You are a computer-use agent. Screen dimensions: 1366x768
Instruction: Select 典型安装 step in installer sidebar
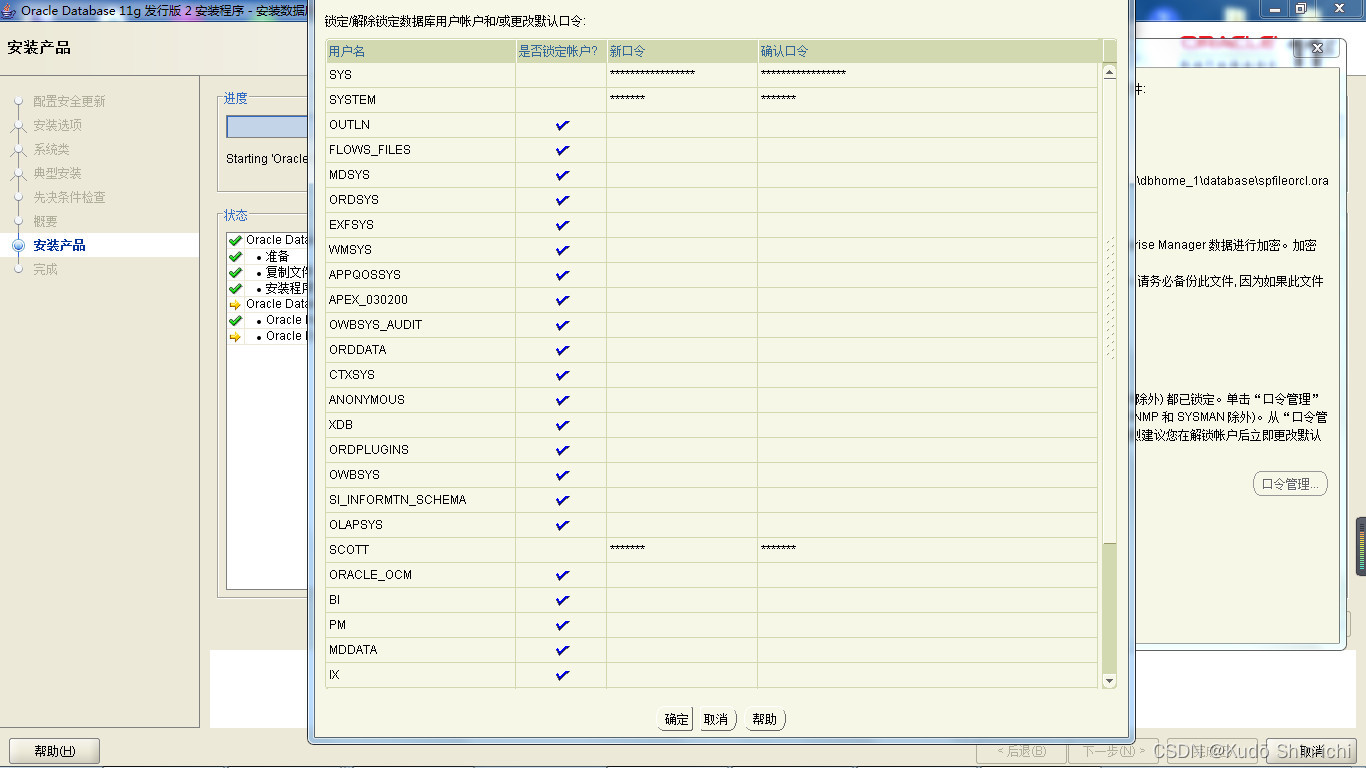point(57,173)
